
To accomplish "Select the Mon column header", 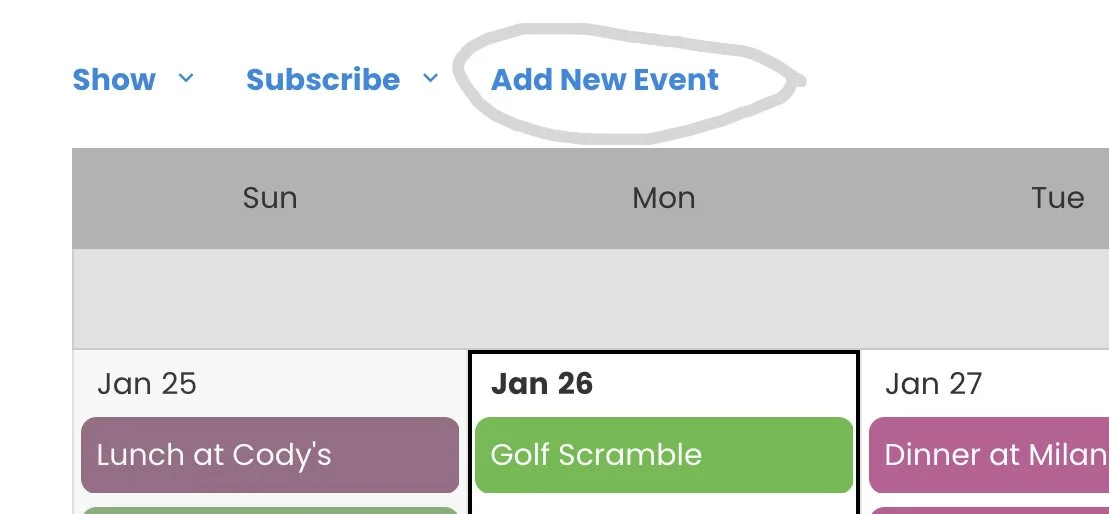I will (663, 198).
